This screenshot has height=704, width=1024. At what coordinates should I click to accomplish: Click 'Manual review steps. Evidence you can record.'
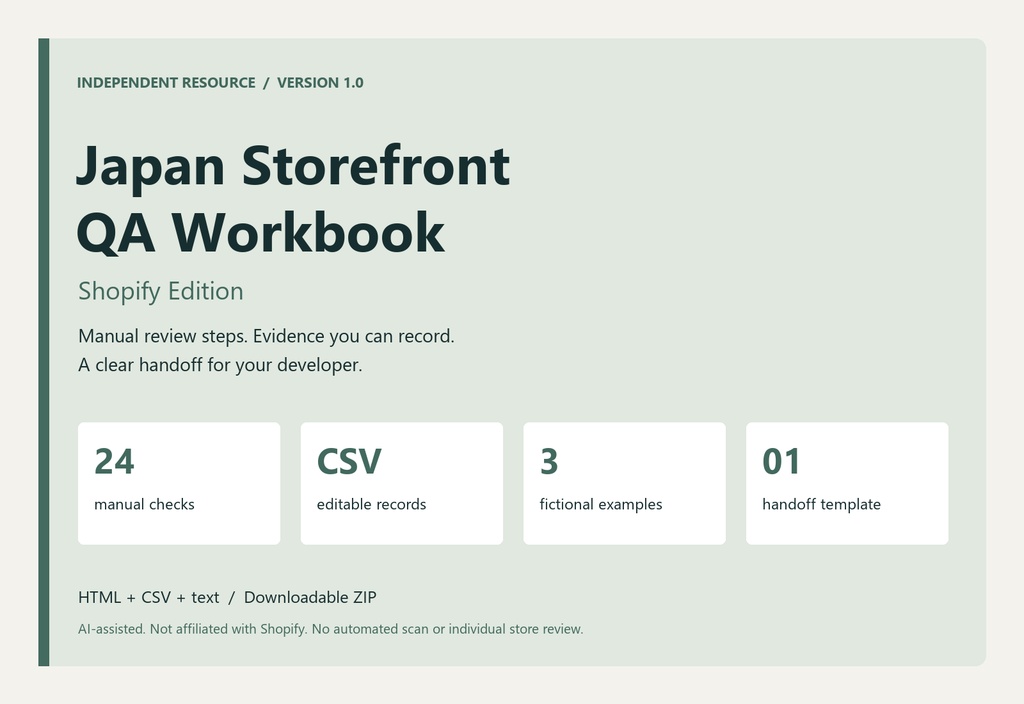point(266,336)
